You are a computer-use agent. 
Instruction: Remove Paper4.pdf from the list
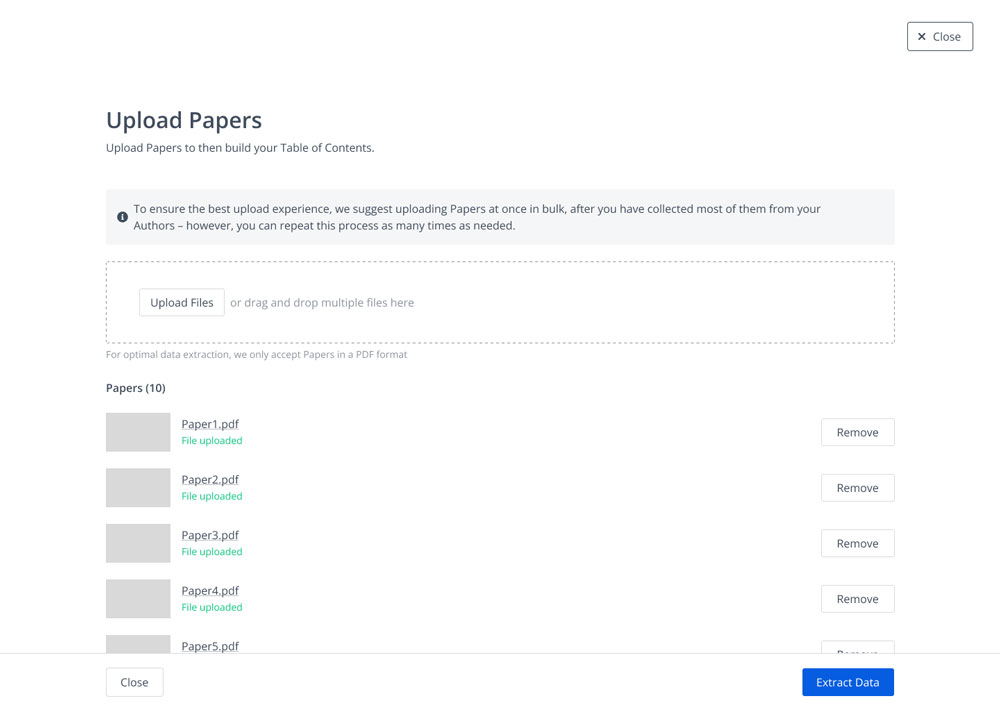(857, 599)
